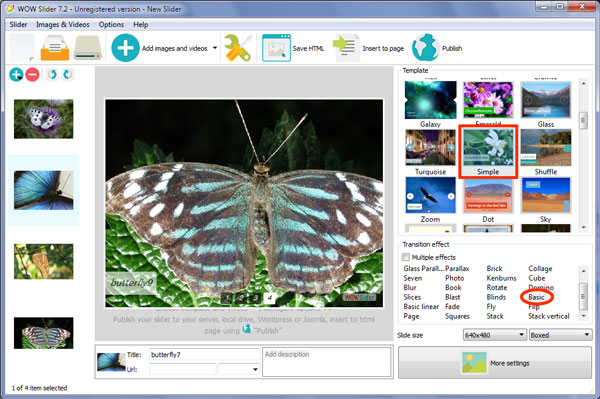Add slide using small teal plus icon
The image size is (600, 399).
(x=16, y=74)
